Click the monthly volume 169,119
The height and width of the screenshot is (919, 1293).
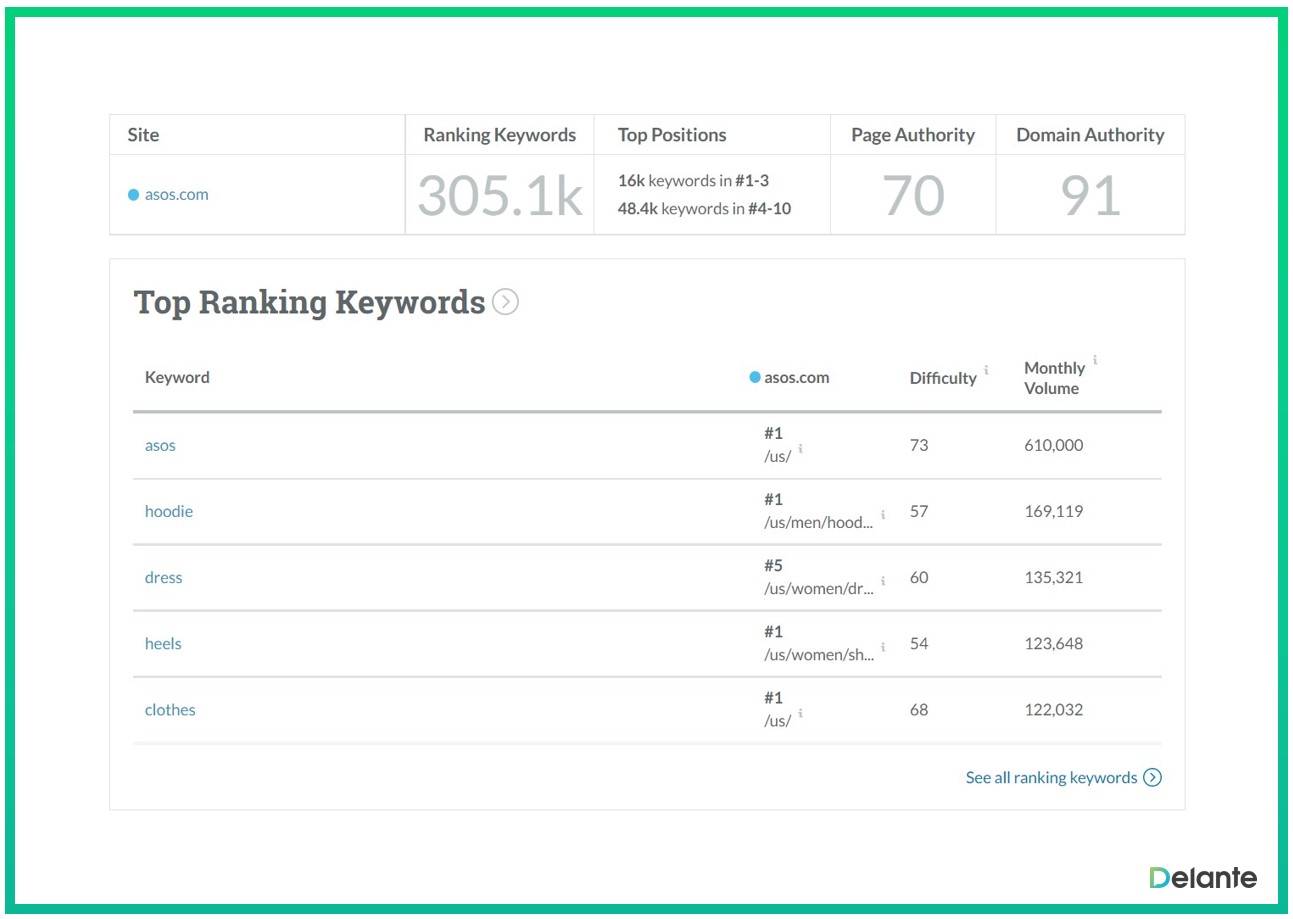1054,511
